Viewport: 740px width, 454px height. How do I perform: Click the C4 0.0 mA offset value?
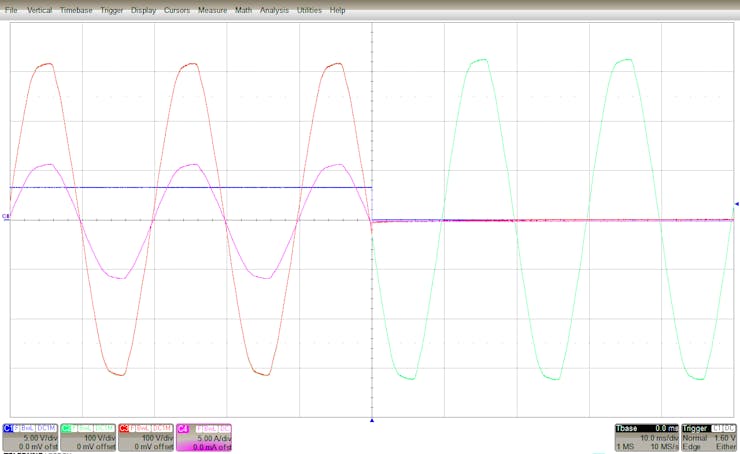(x=212, y=447)
